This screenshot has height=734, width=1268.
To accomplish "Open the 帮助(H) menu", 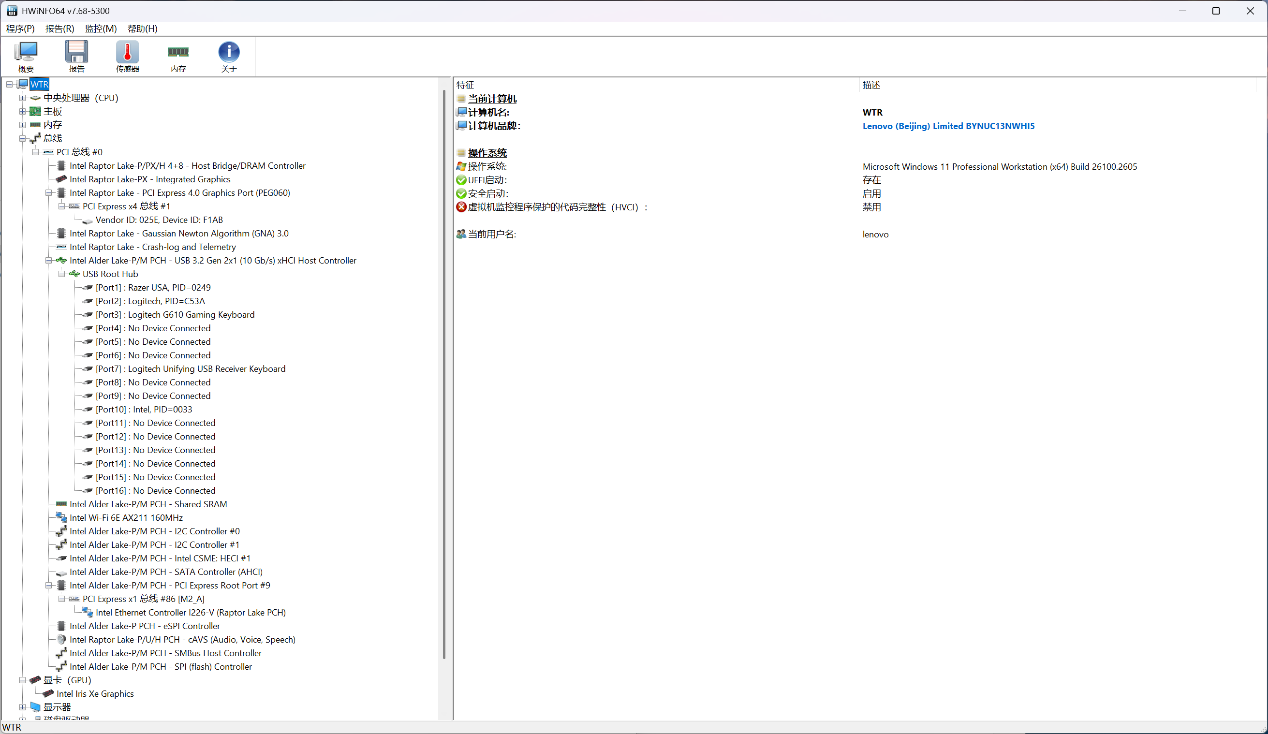I will [142, 29].
